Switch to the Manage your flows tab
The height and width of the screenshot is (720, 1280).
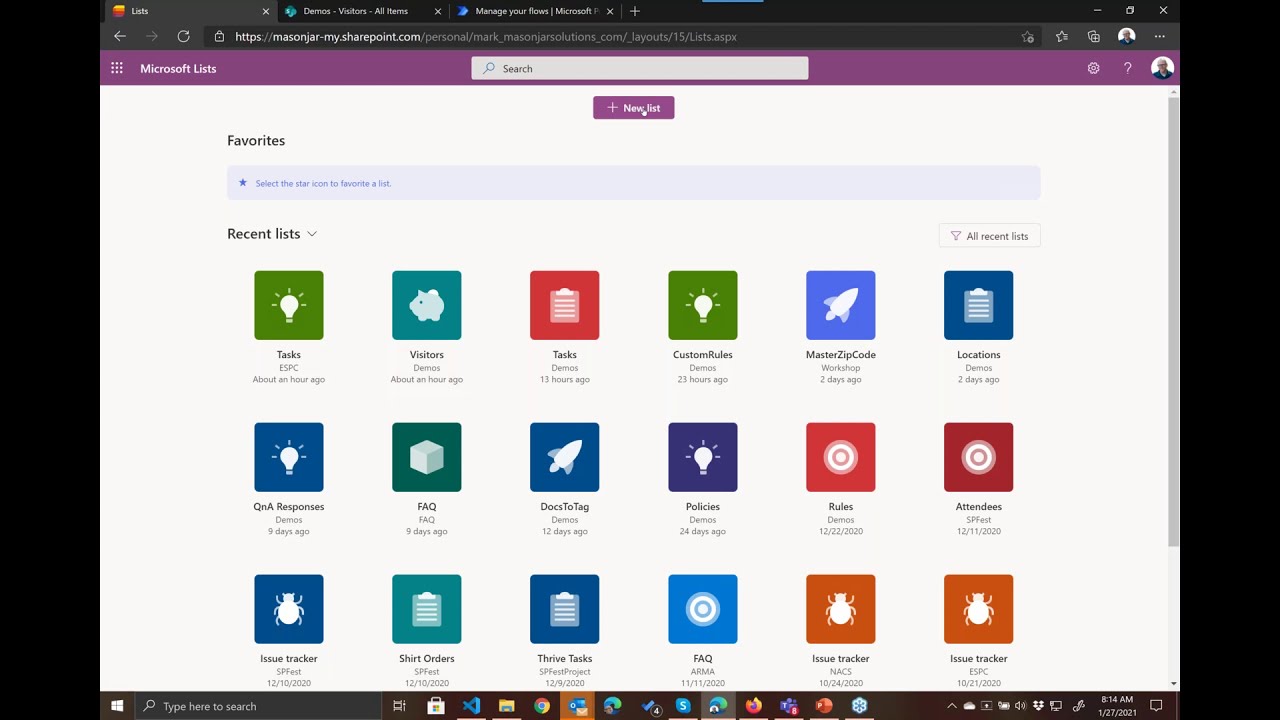tap(535, 11)
